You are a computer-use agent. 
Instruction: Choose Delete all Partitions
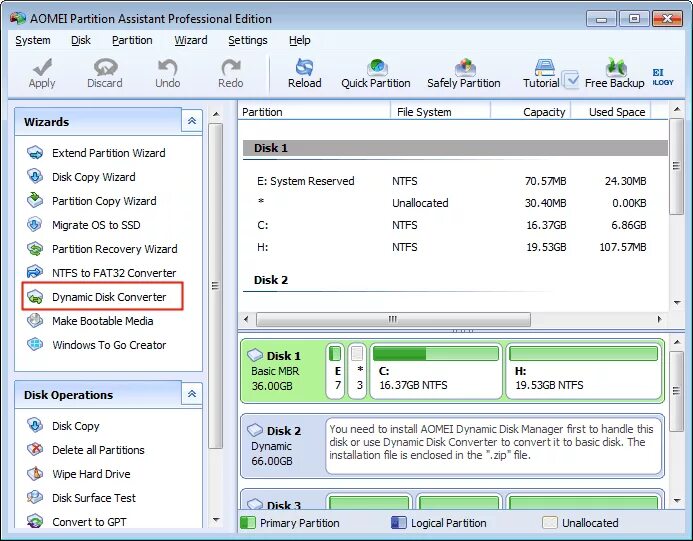click(98, 450)
